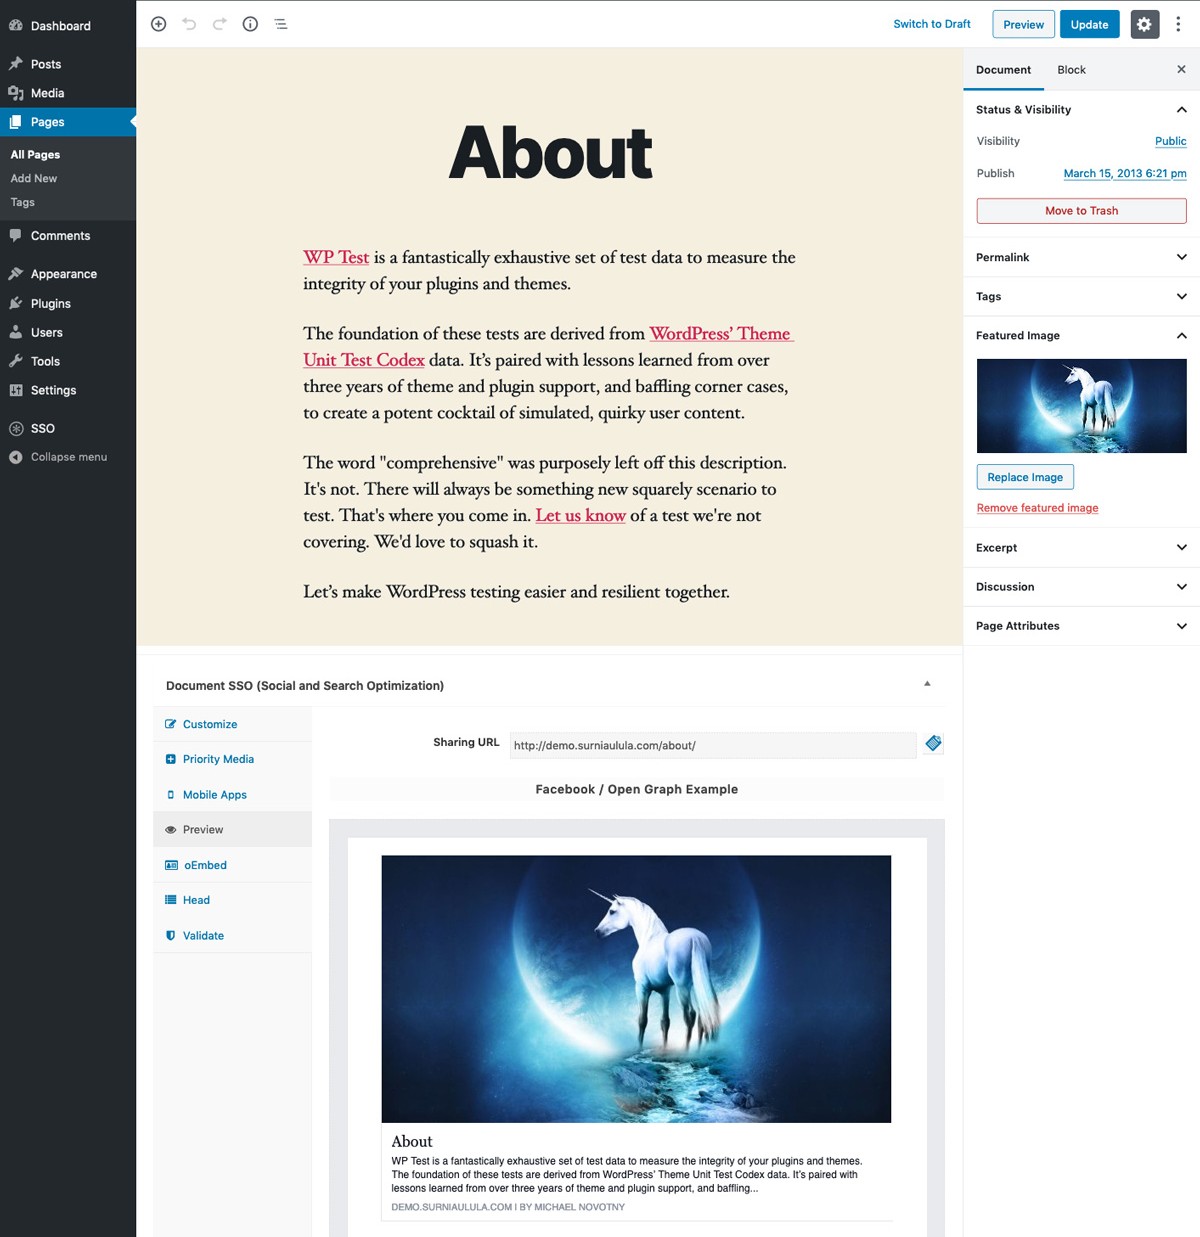Screen dimensions: 1200x1237
Task: Click the Add block plus icon
Action: pyautogui.click(x=158, y=24)
